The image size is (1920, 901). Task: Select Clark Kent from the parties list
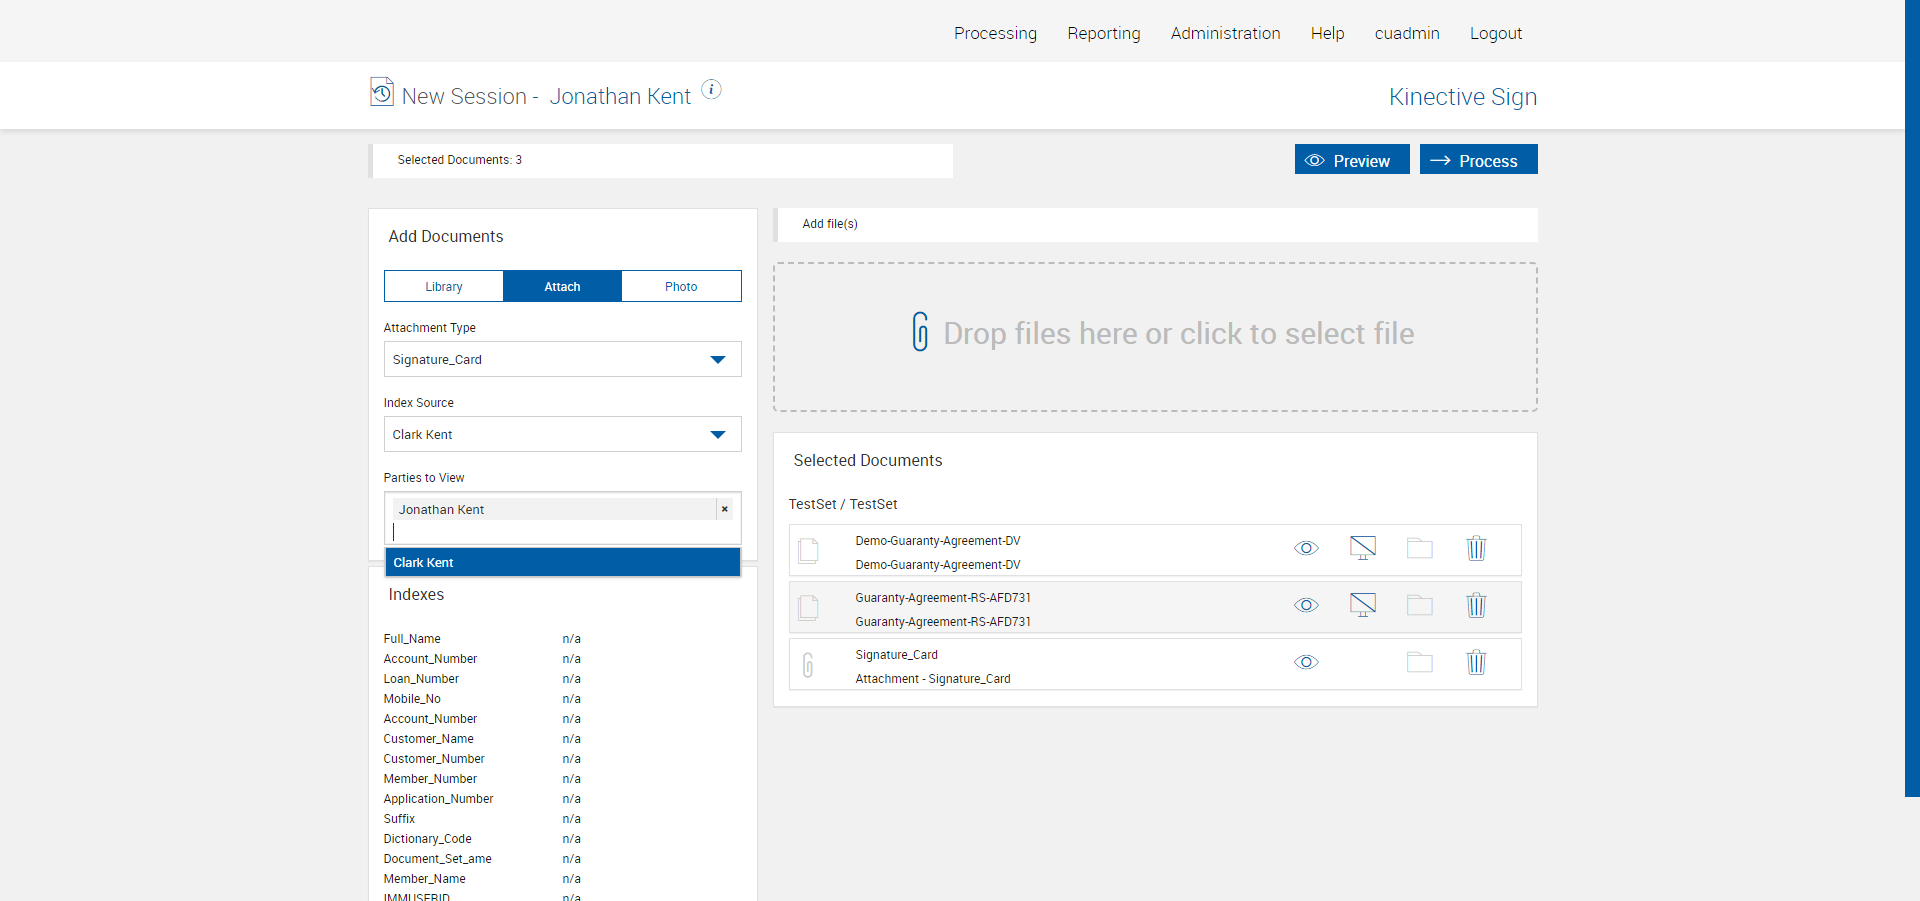pos(562,562)
